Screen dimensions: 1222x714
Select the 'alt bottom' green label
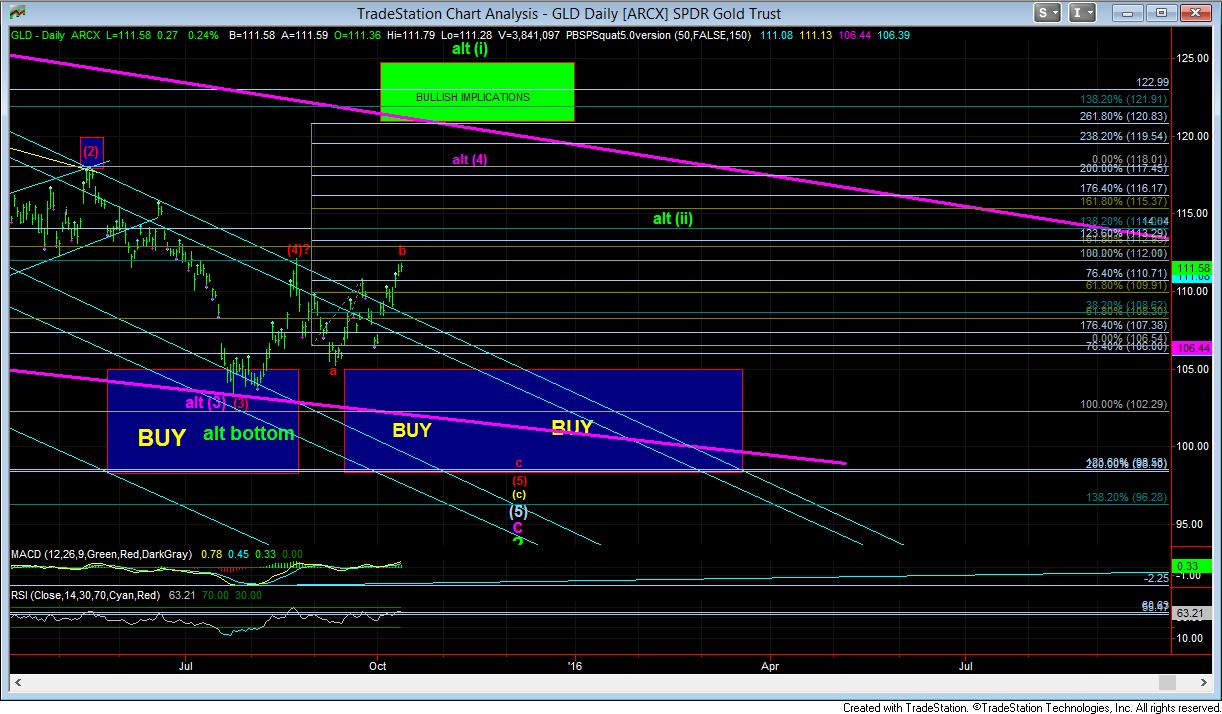pyautogui.click(x=248, y=433)
